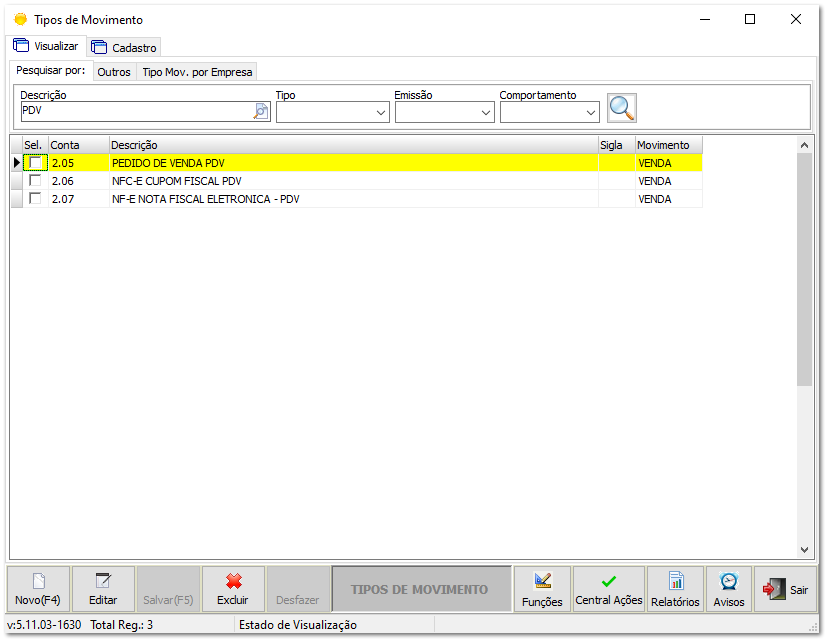Check the Avisos notifications

[x=728, y=589]
